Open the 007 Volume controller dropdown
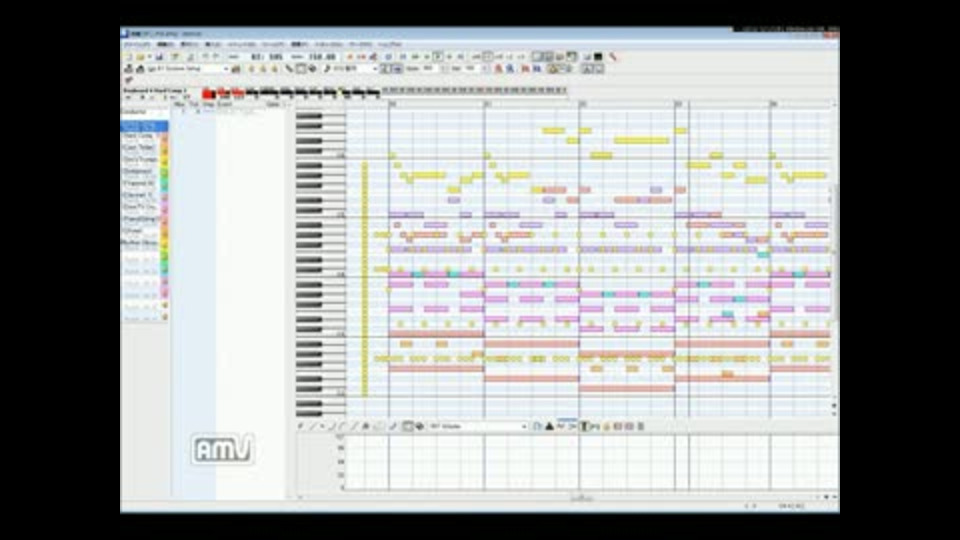Screen dimensions: 960x540 (x=479, y=426)
